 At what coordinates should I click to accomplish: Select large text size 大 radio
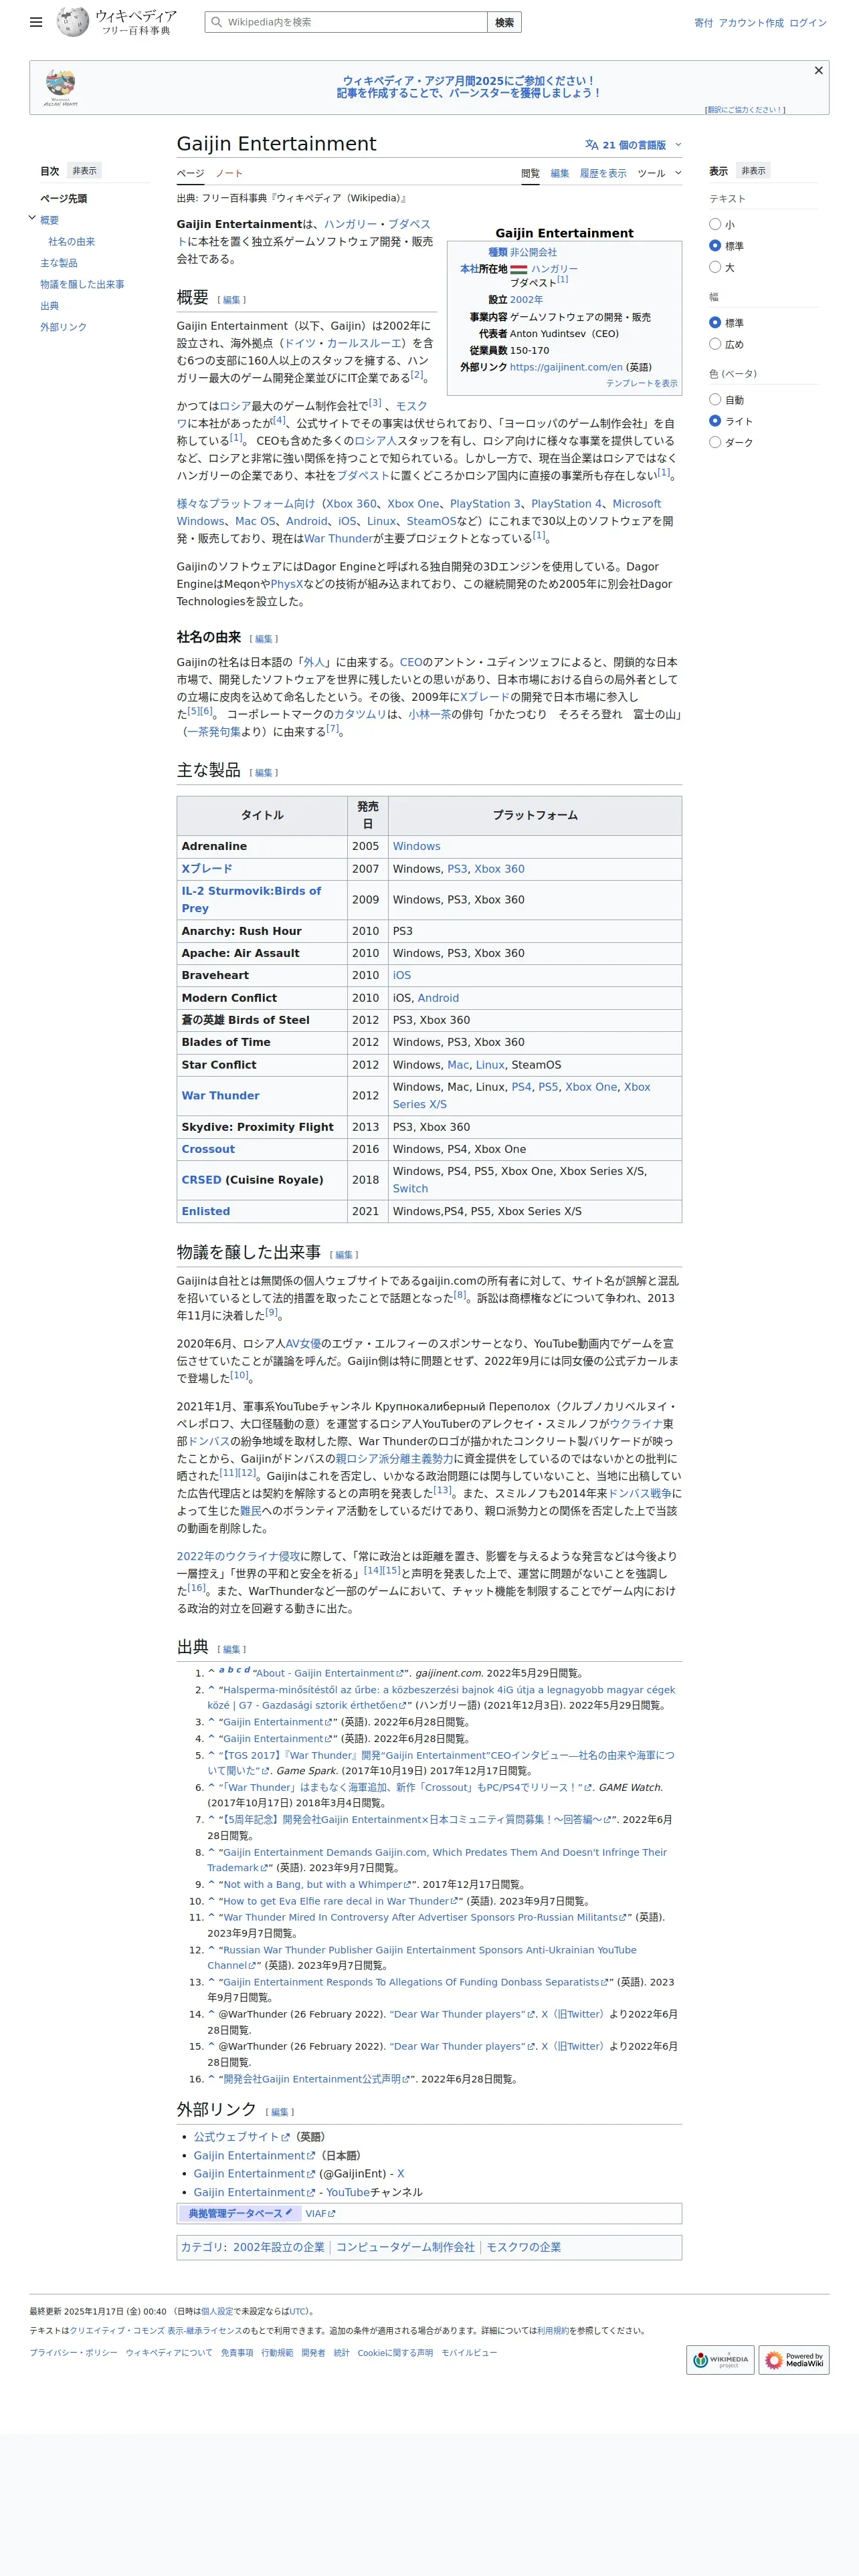coord(715,267)
